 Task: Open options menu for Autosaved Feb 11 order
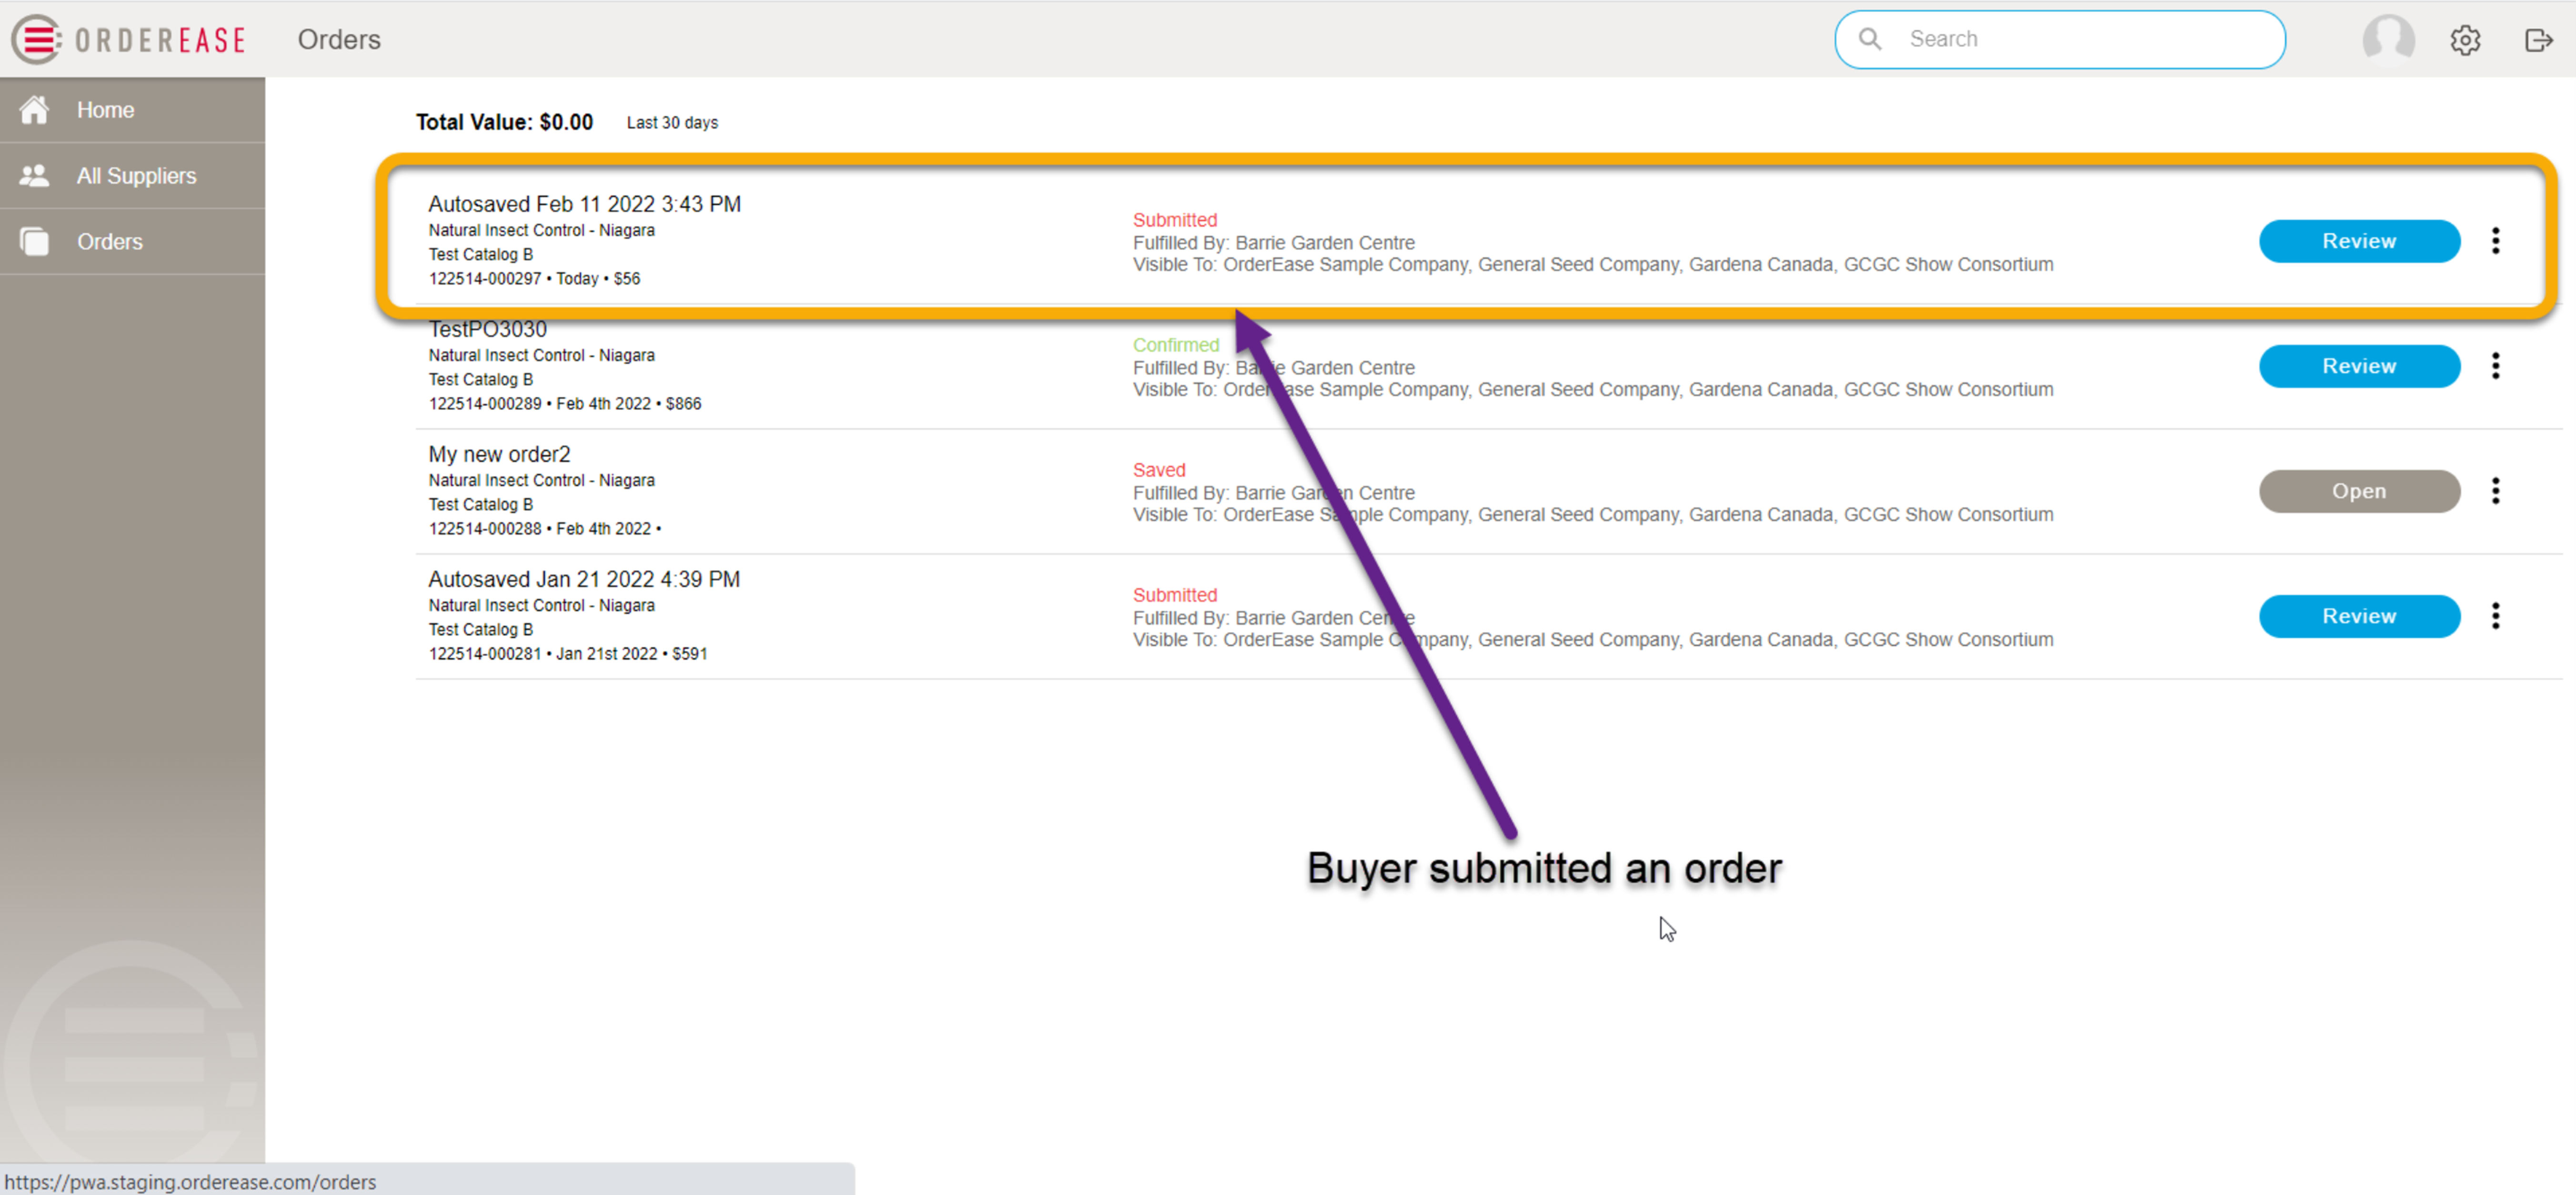coord(2496,240)
